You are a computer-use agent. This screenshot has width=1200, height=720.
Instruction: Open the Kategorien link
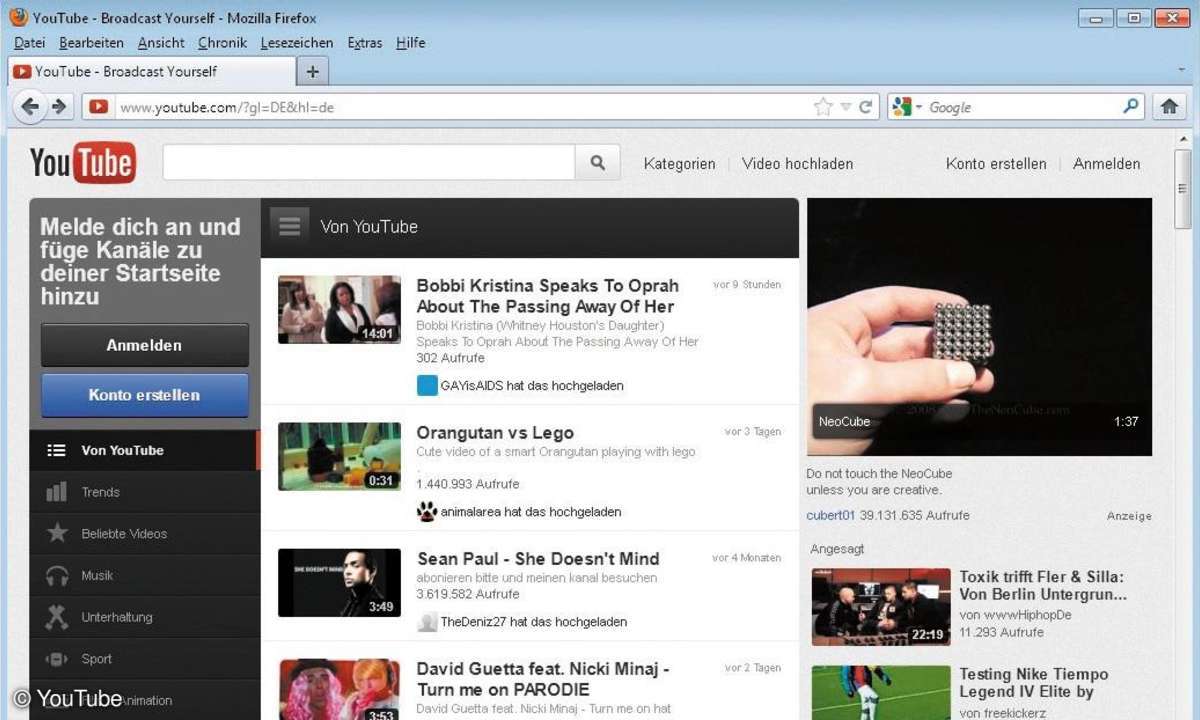(679, 164)
